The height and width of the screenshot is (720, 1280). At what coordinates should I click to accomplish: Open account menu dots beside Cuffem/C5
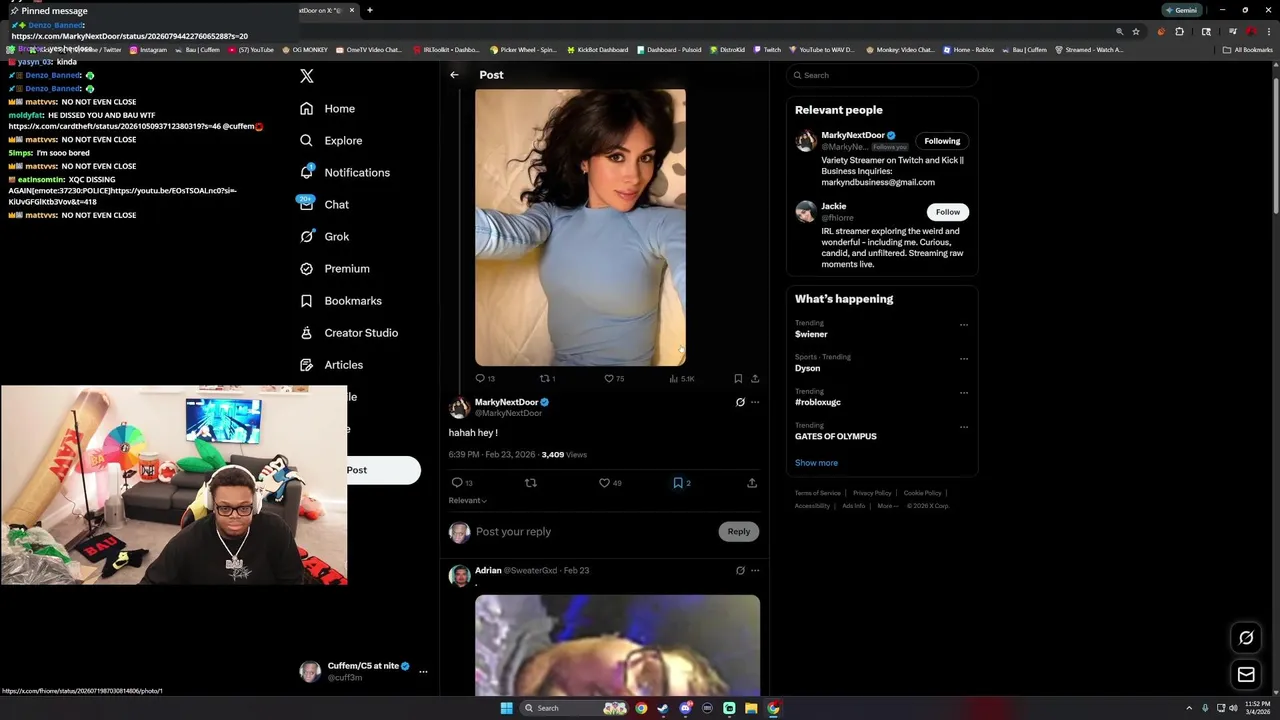click(x=423, y=671)
